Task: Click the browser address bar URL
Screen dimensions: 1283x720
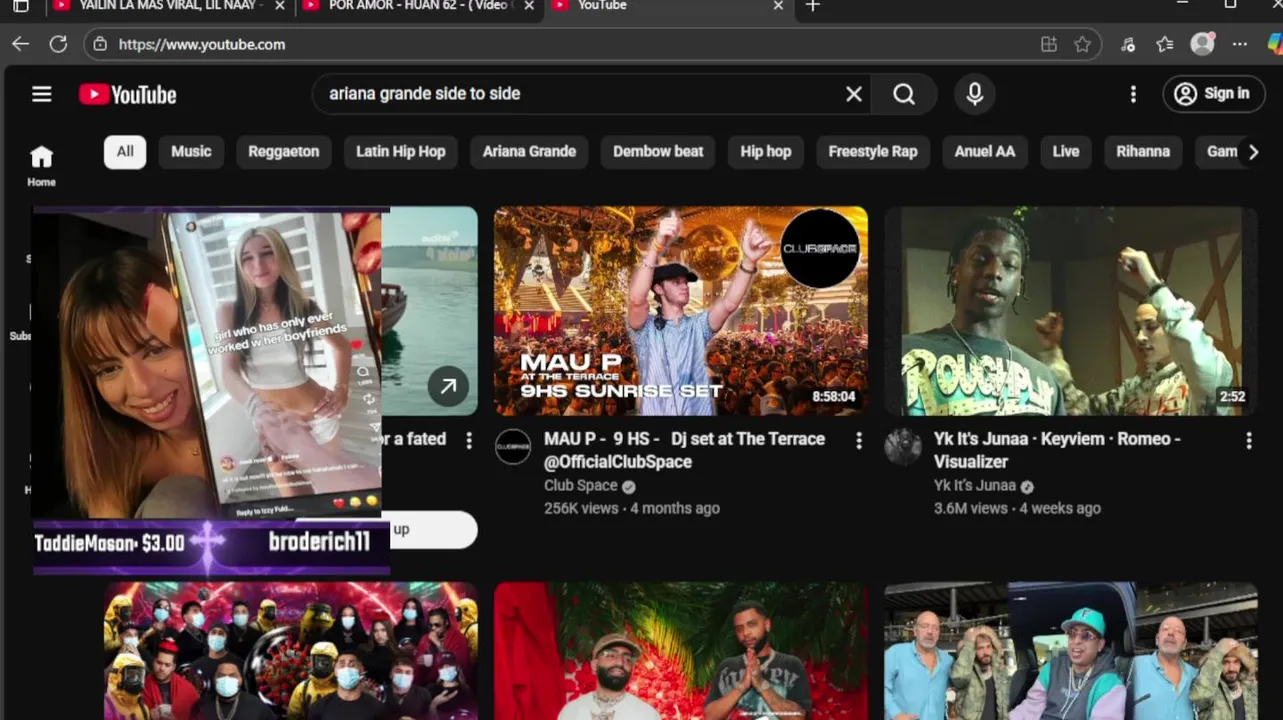Action: coord(202,44)
